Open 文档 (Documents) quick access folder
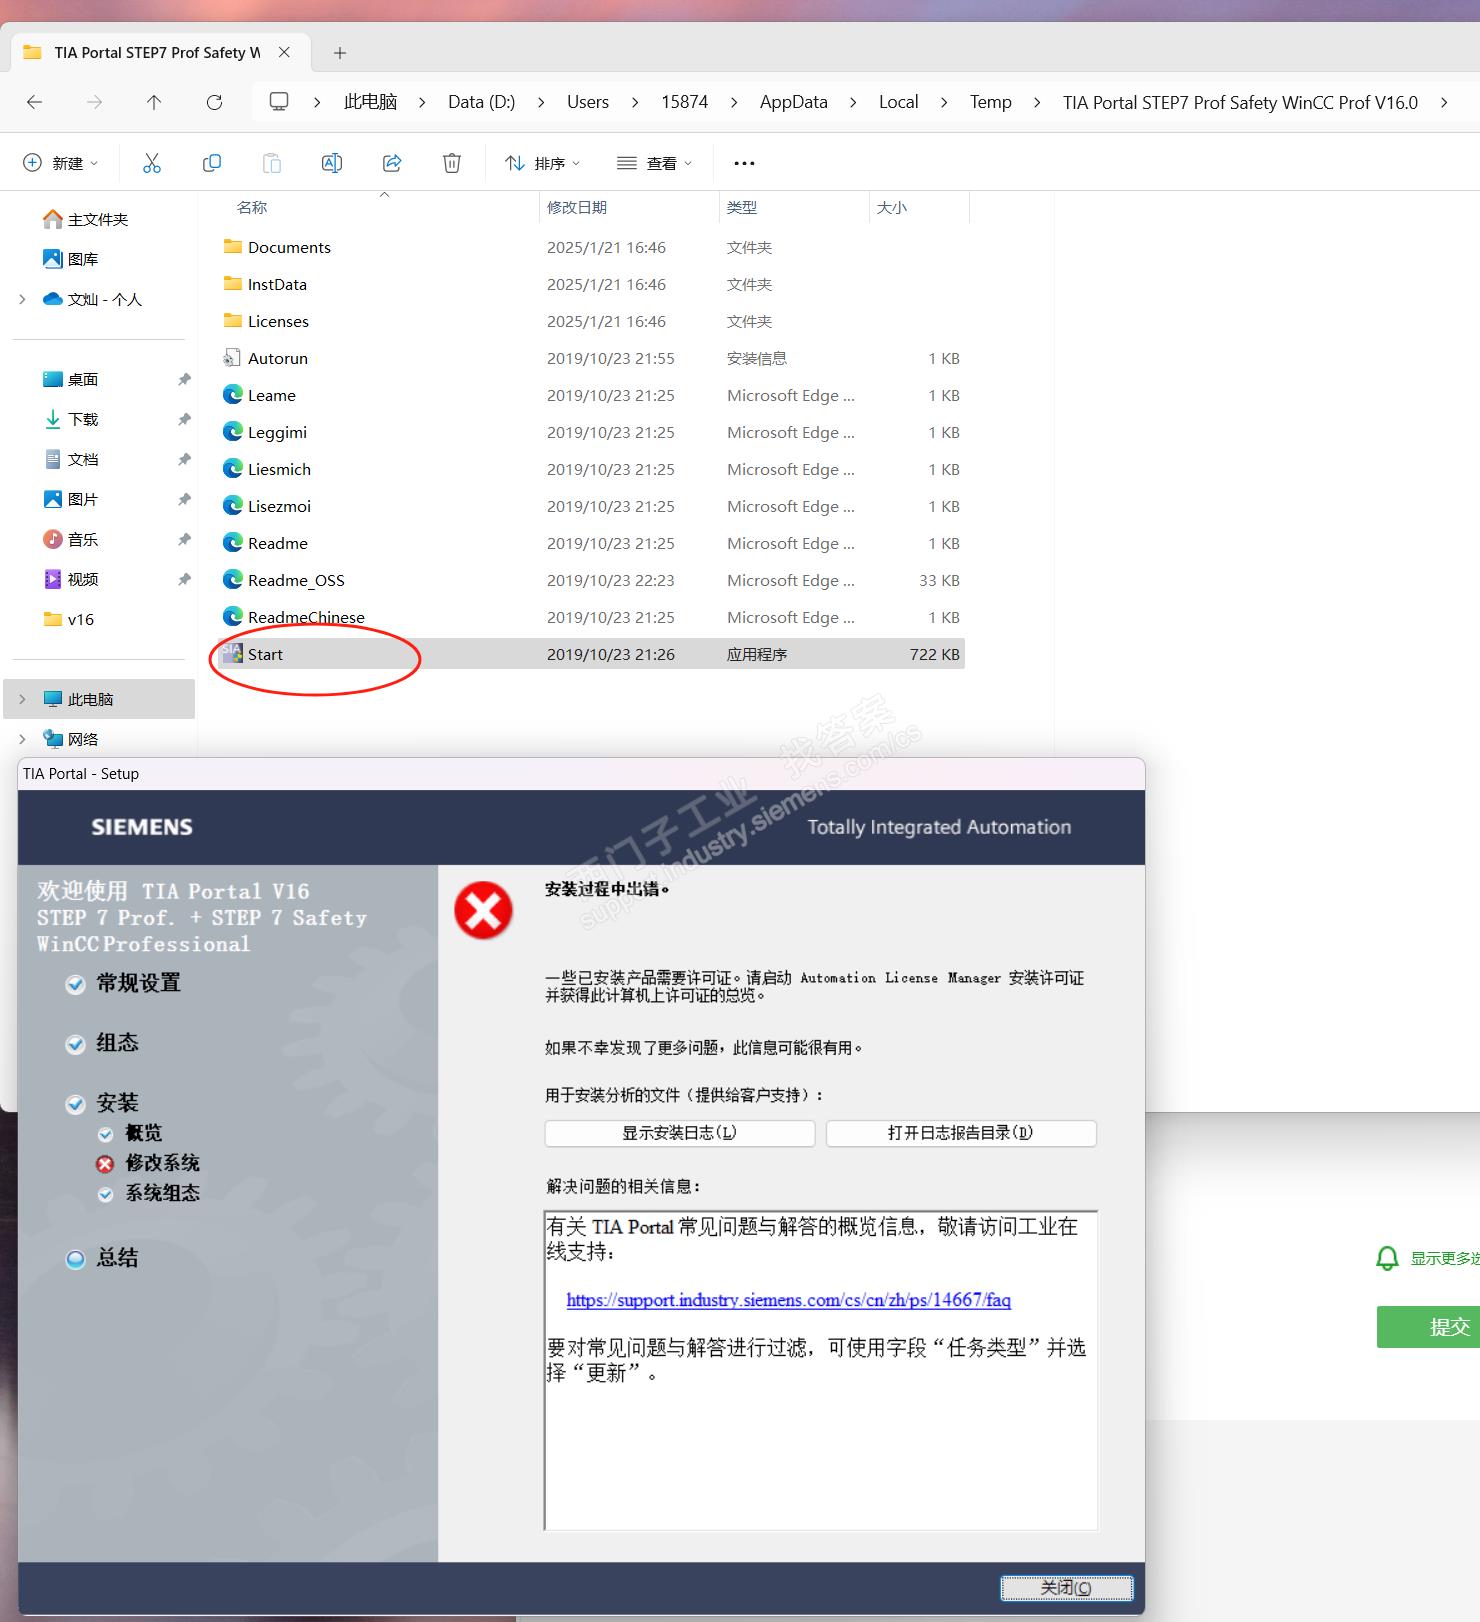The width and height of the screenshot is (1480, 1622). 71,459
